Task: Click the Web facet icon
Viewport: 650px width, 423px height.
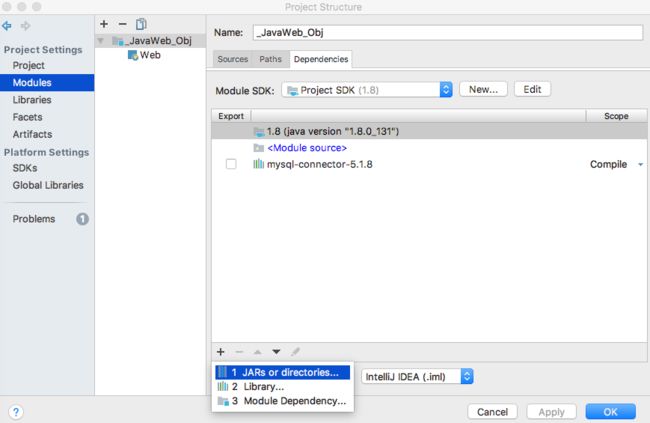Action: click(x=133, y=55)
